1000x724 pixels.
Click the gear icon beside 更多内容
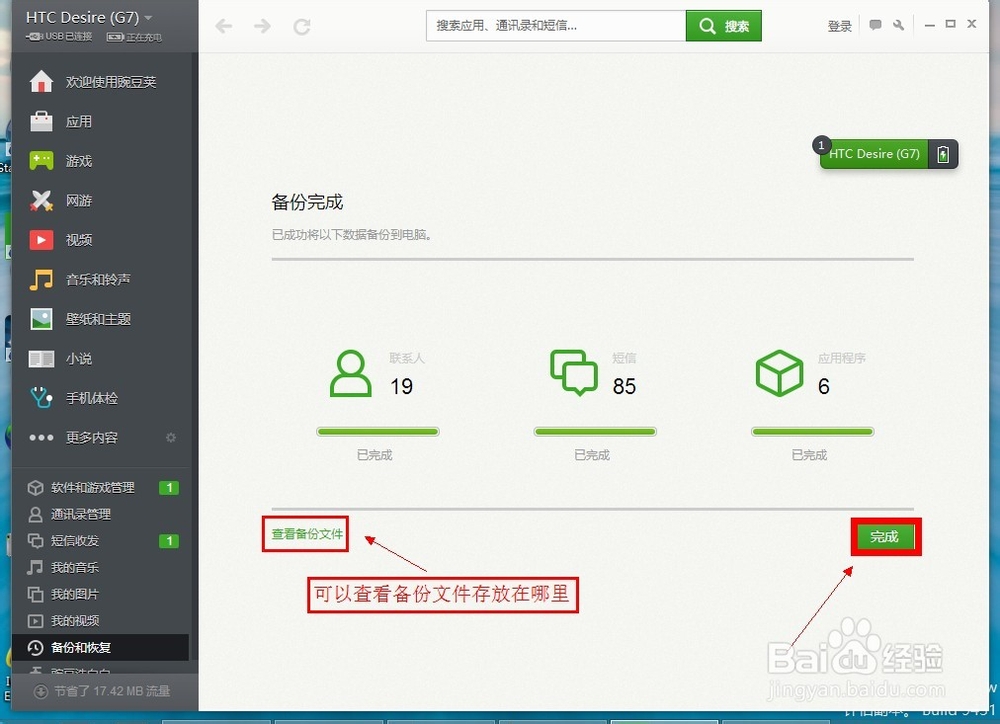pos(171,438)
